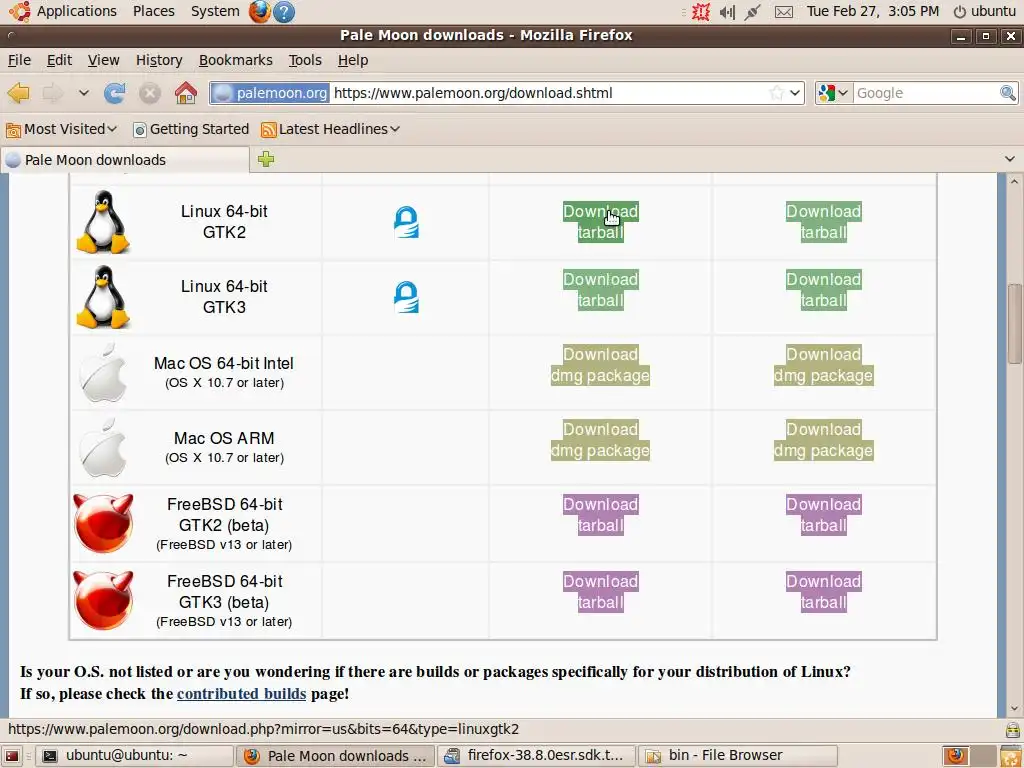Click the palemoon.org site identity button
Image resolution: width=1024 pixels, height=768 pixels.
(x=271, y=93)
